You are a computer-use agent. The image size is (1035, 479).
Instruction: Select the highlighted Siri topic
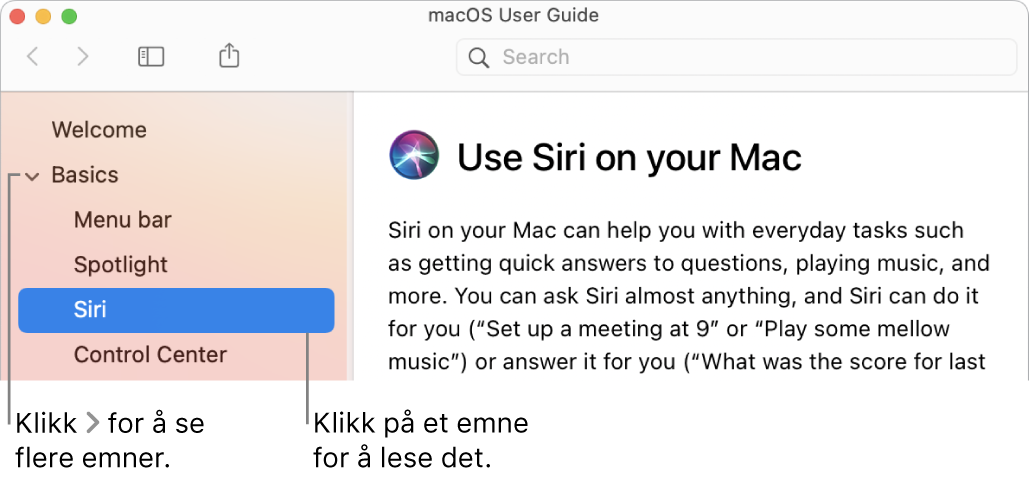[x=176, y=310]
